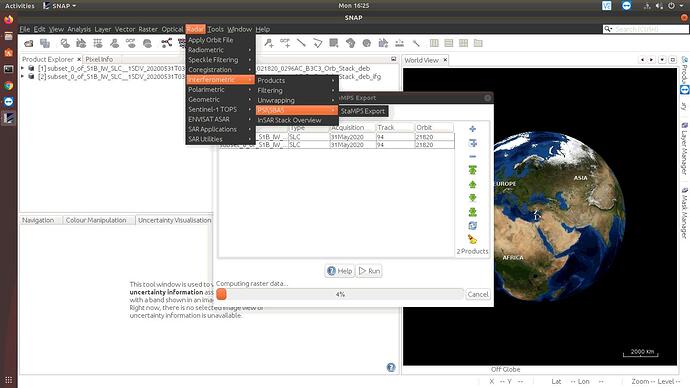Open the Geometric submenu

pos(220,99)
